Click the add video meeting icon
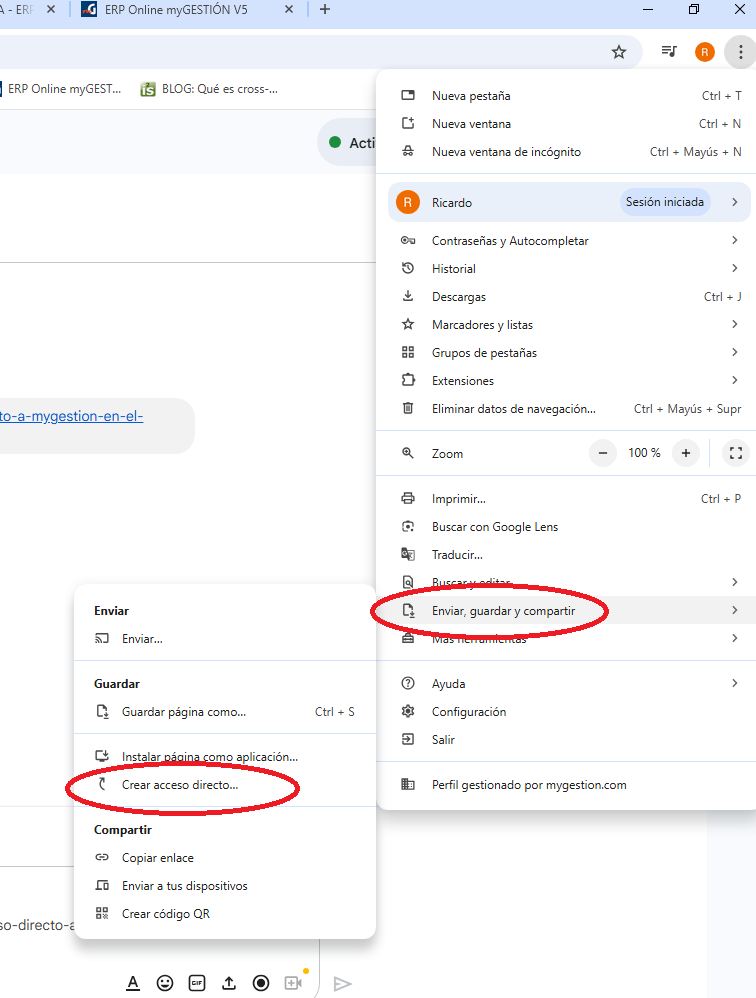 293,983
